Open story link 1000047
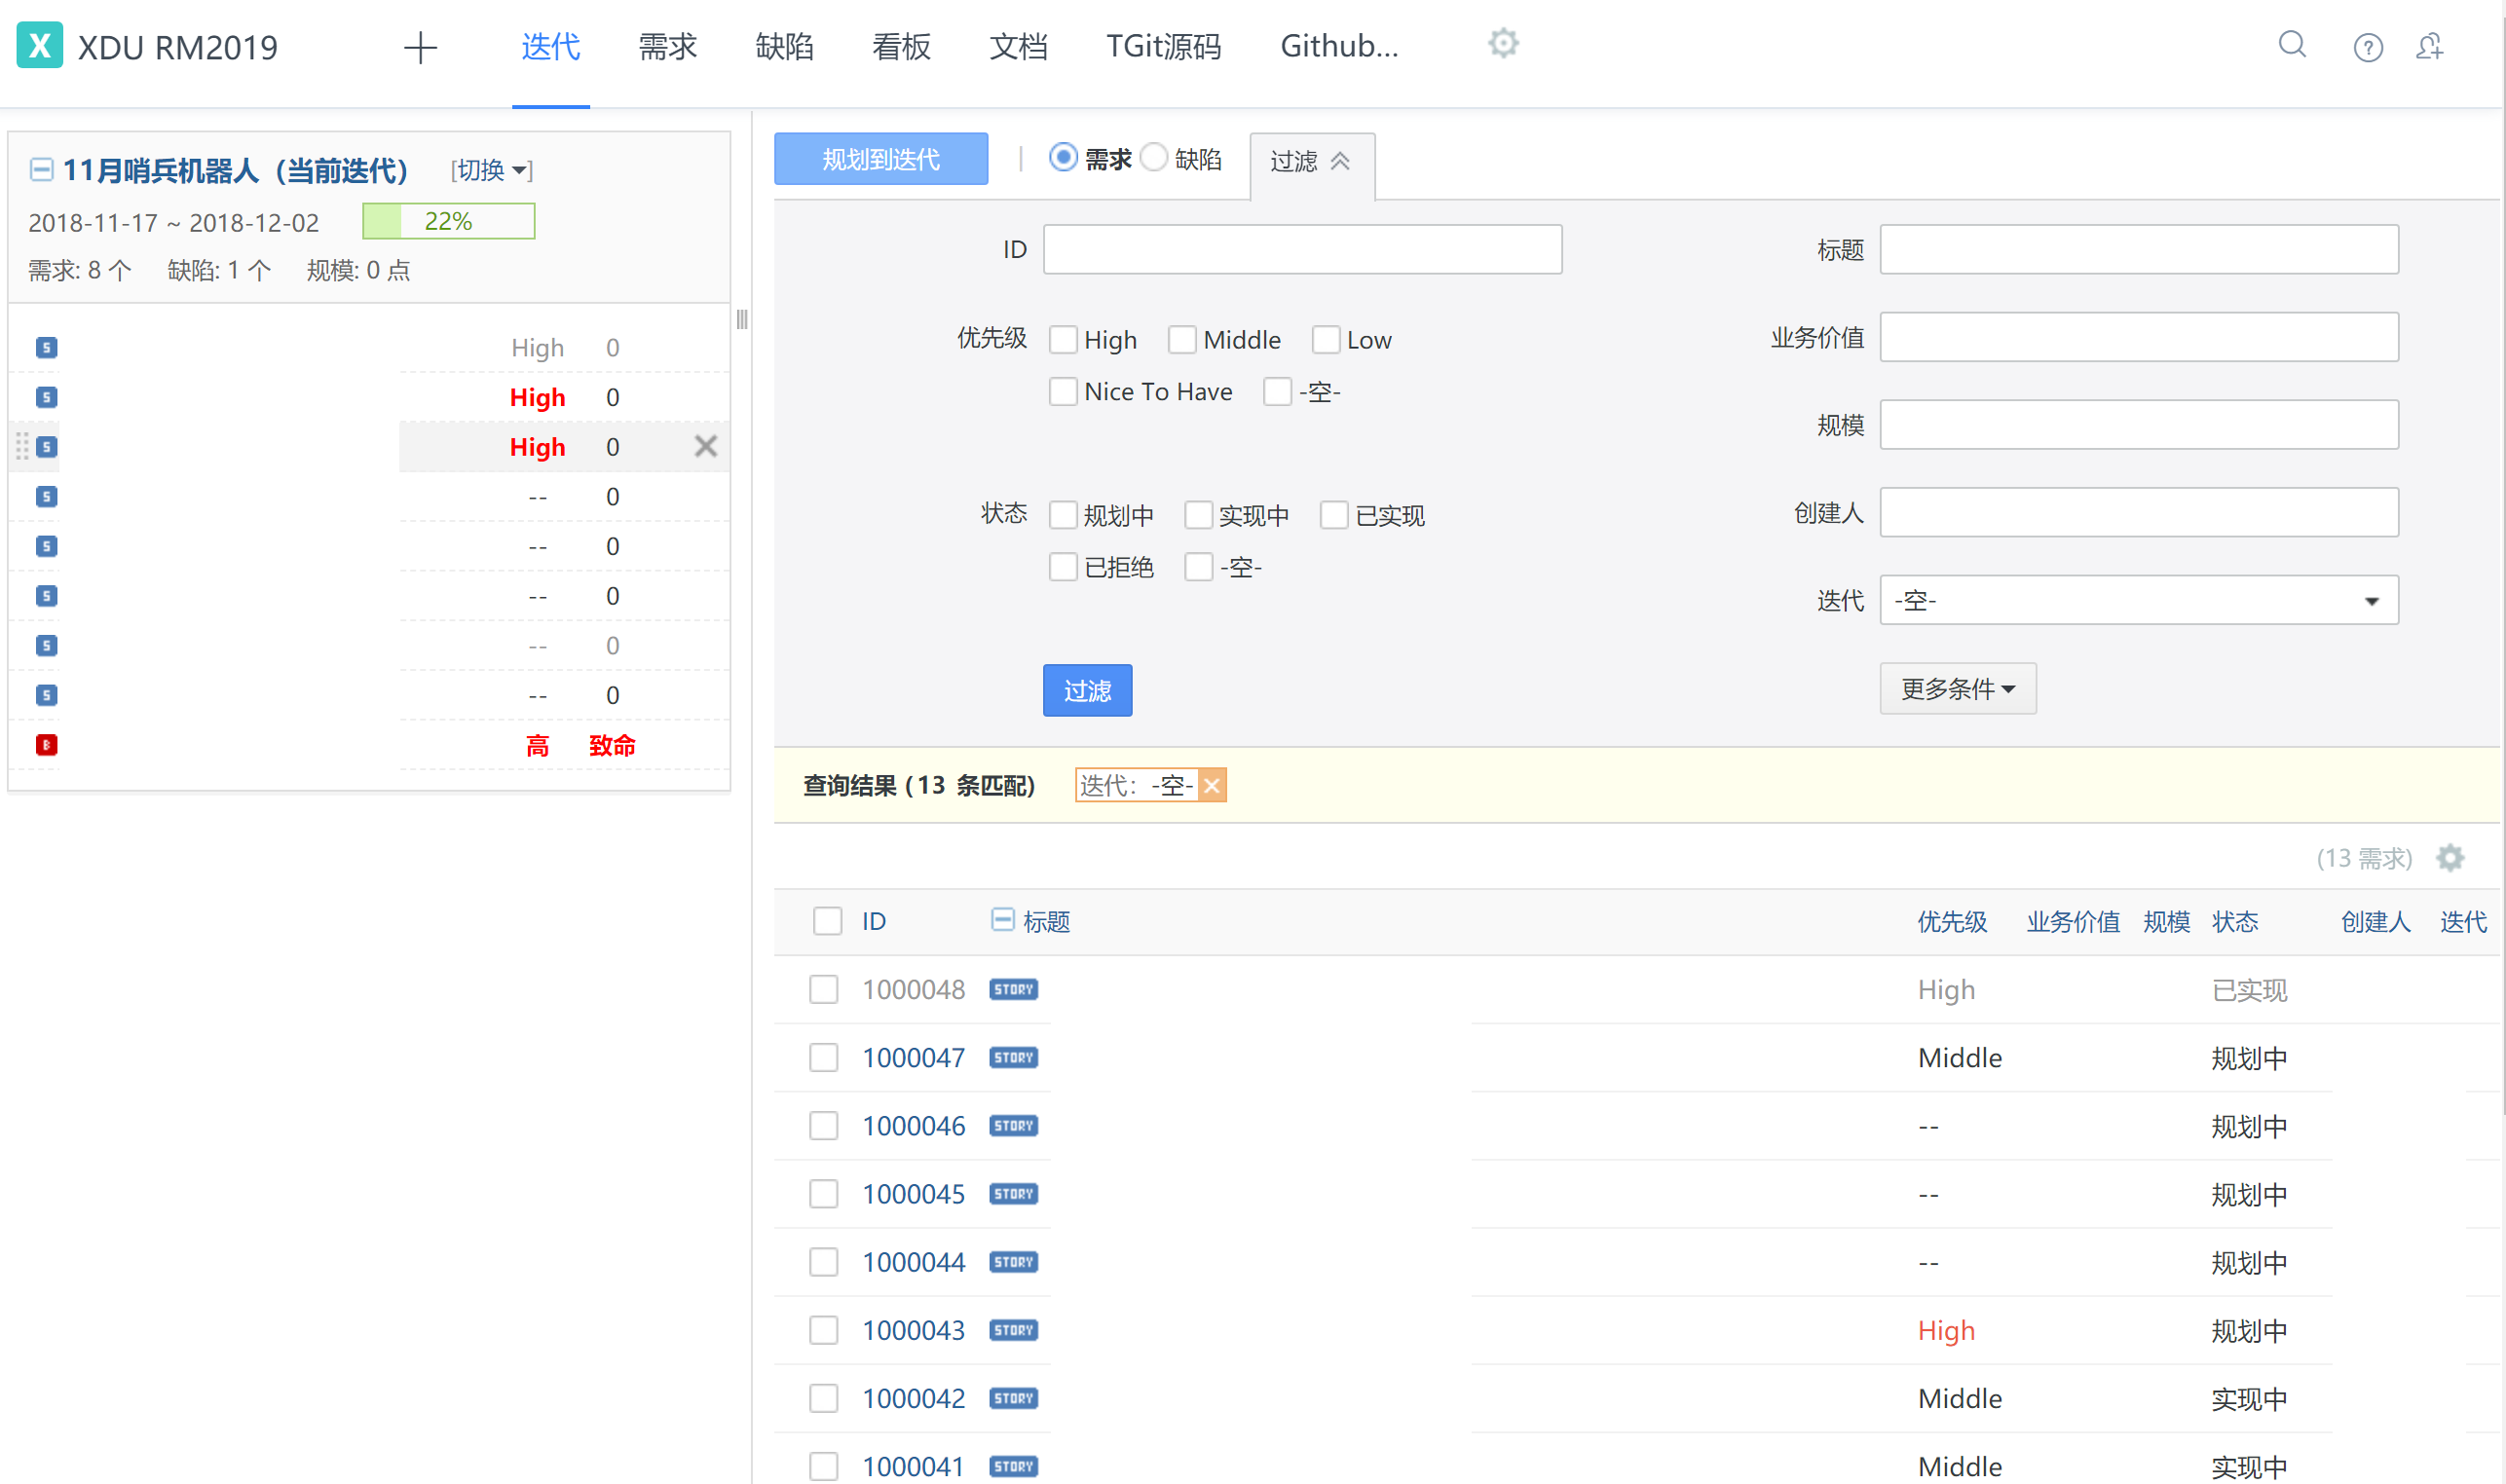Image resolution: width=2506 pixels, height=1484 pixels. tap(913, 1057)
